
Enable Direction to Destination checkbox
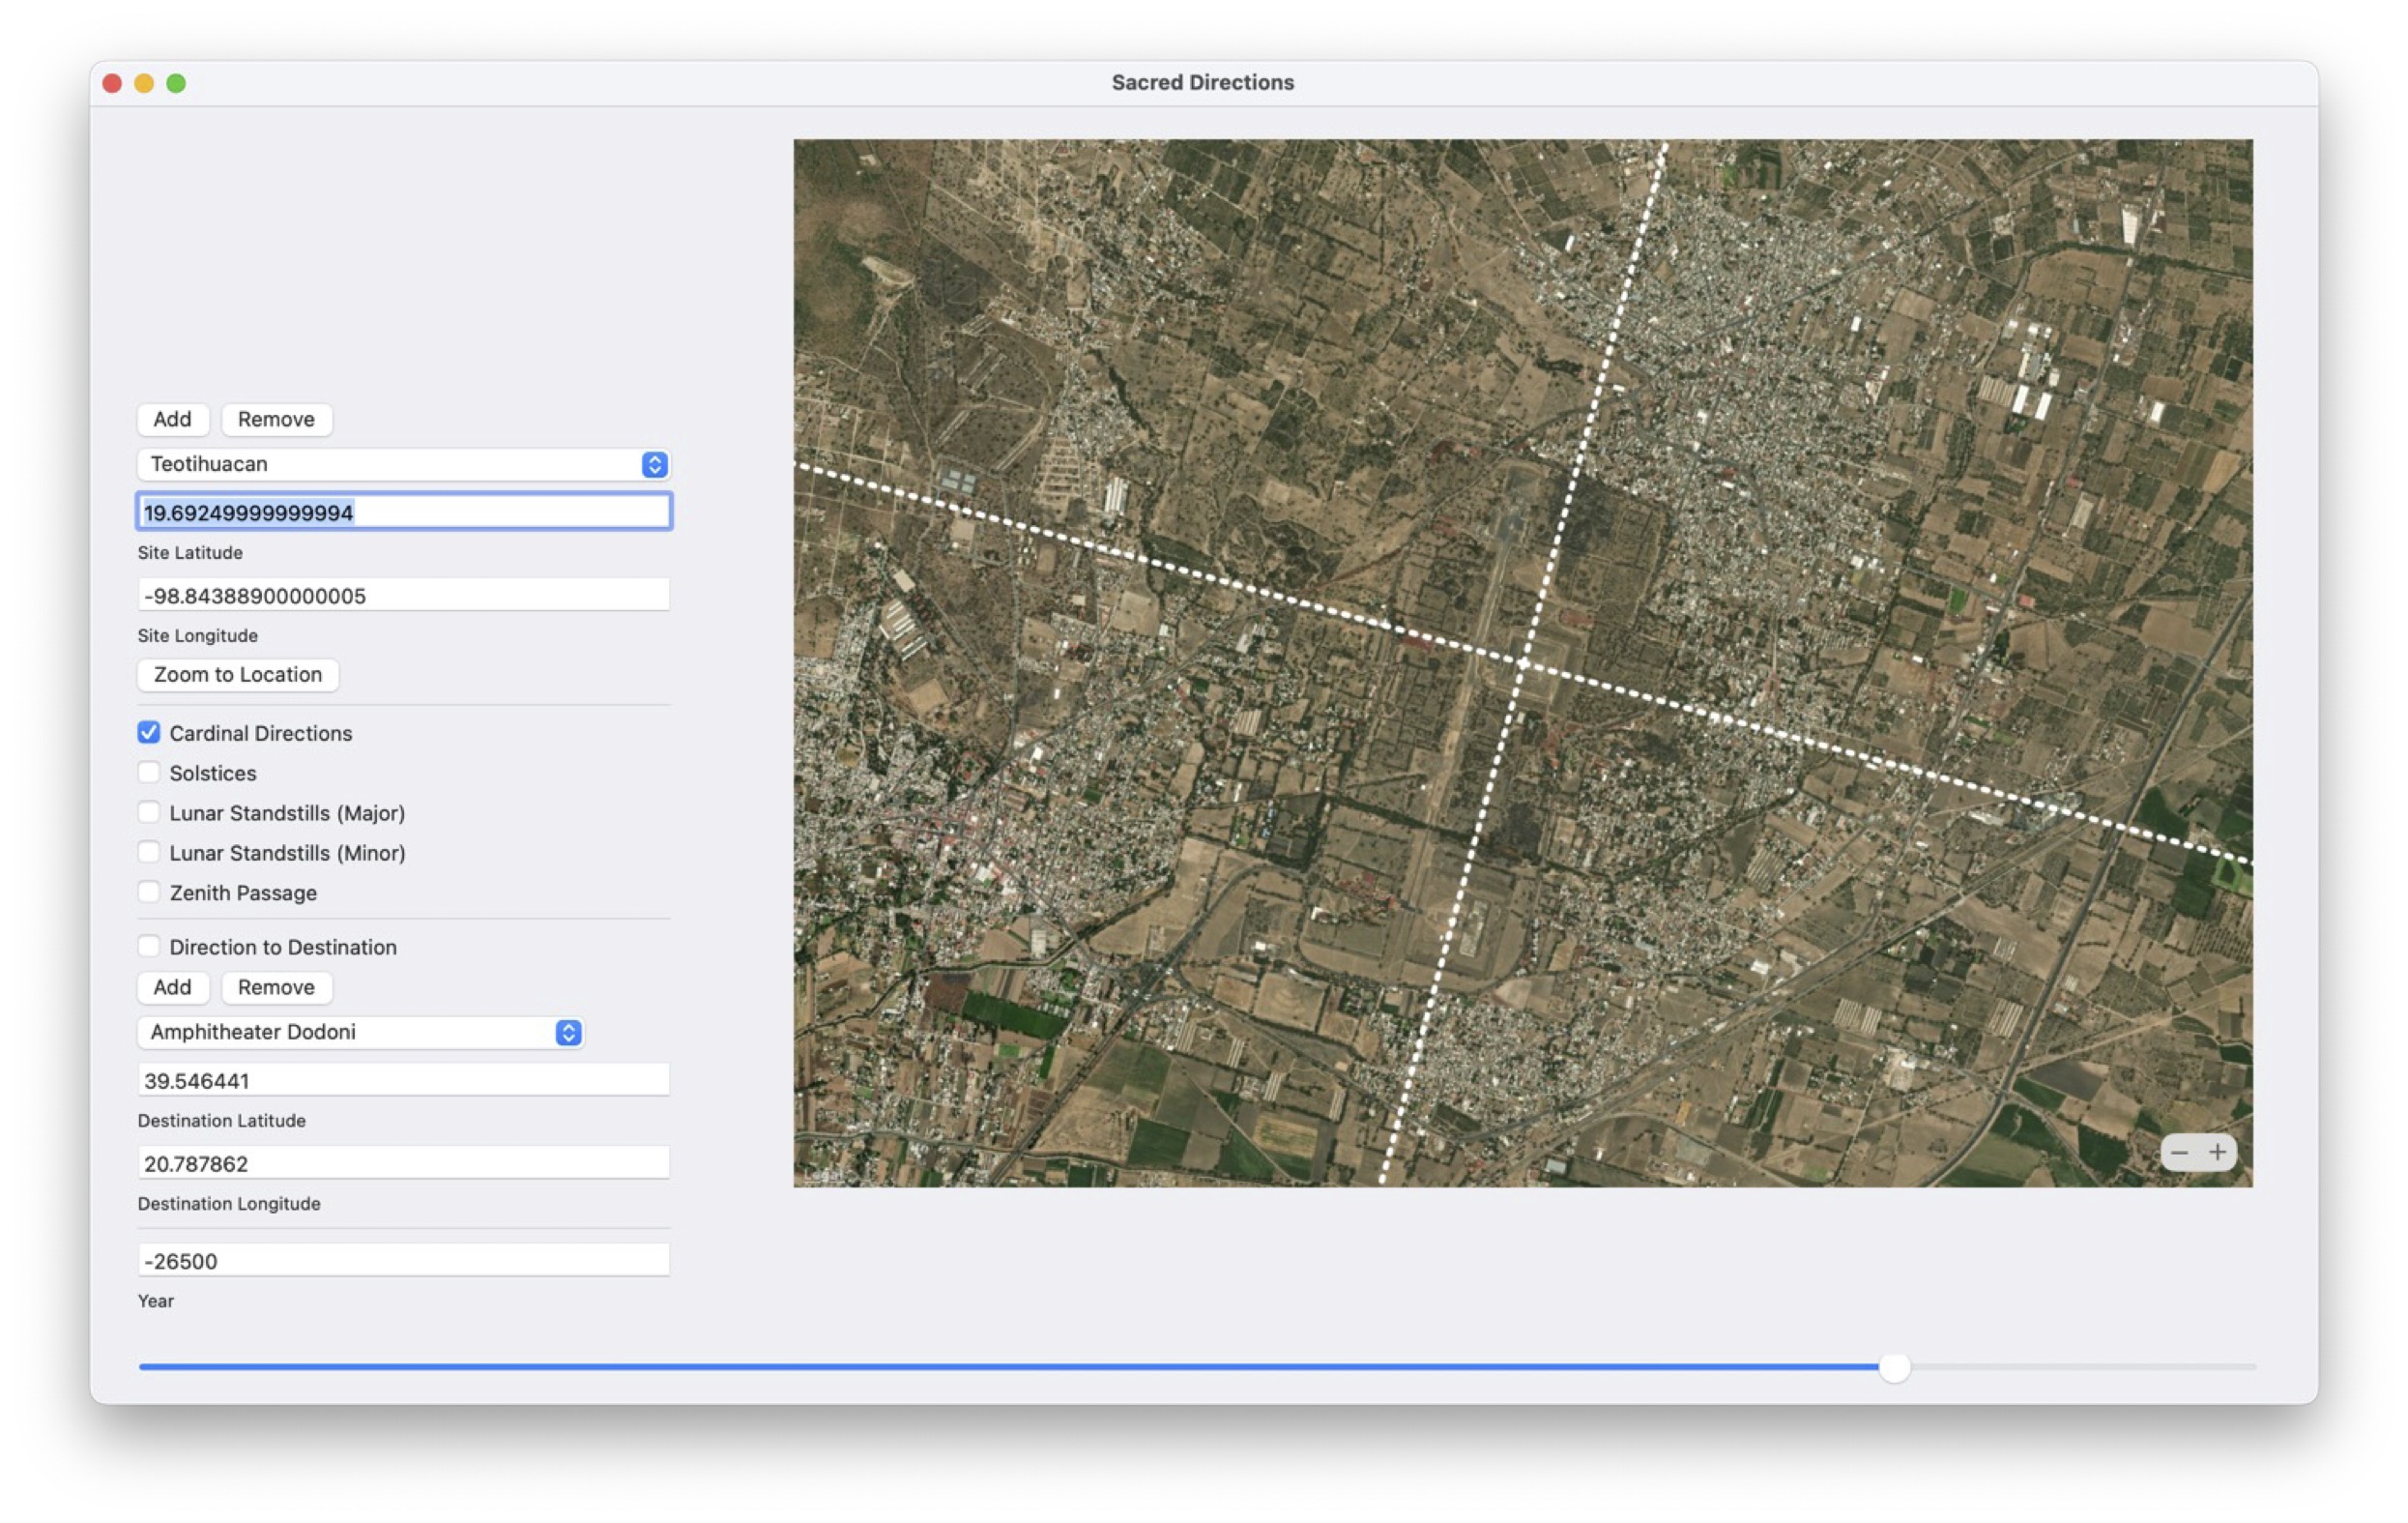149,947
